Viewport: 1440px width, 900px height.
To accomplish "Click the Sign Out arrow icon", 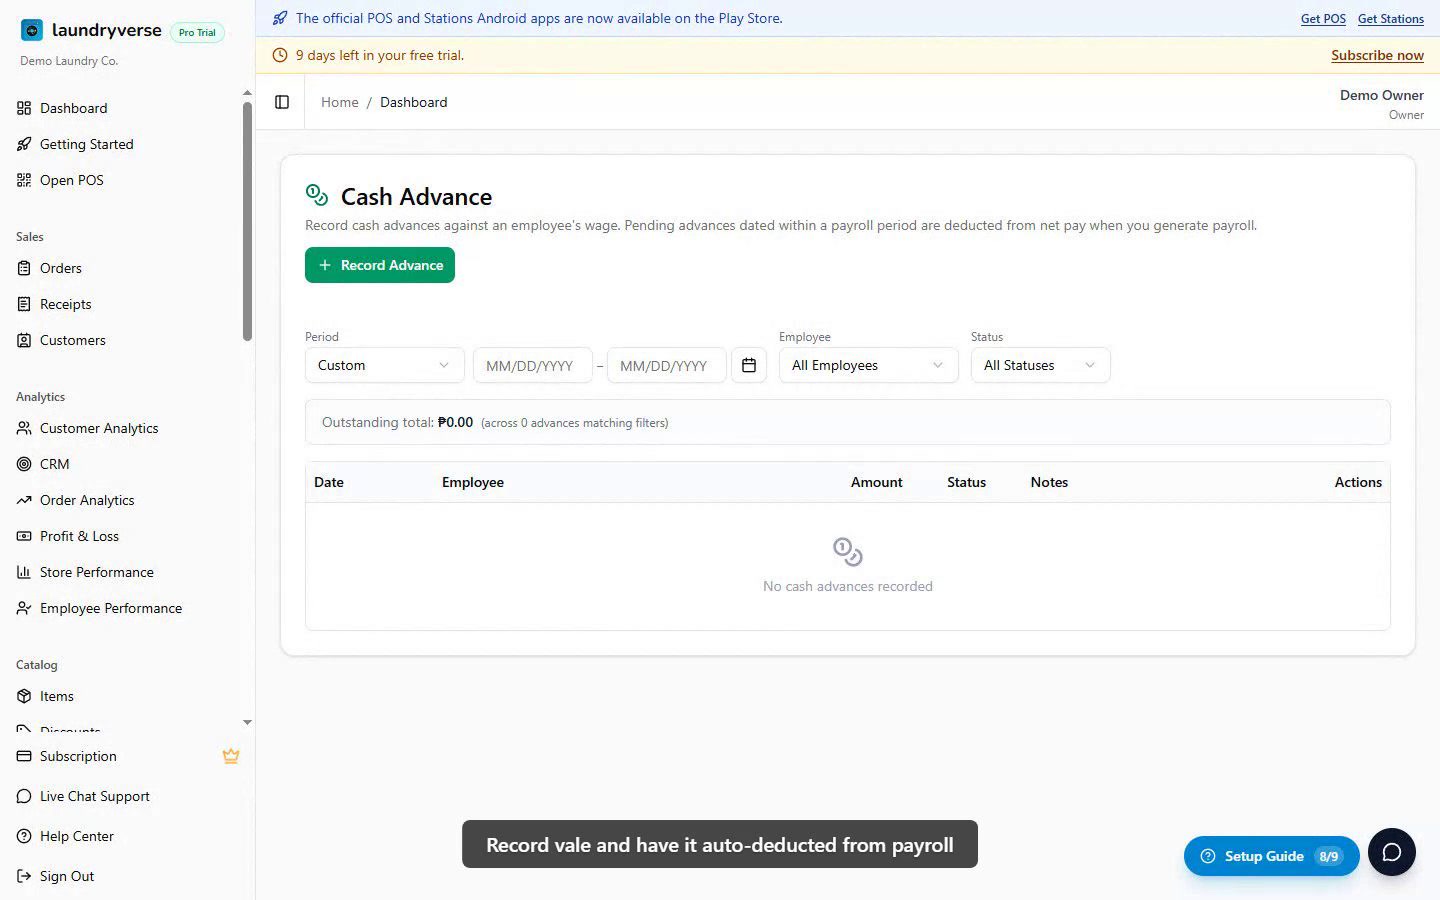I will point(24,876).
